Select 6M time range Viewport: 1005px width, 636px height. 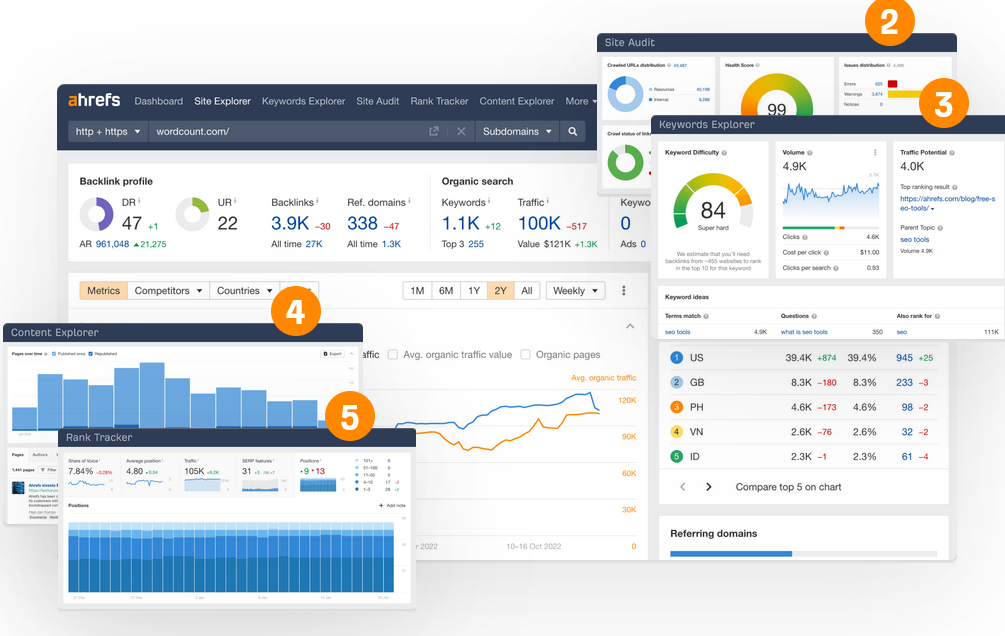[446, 290]
